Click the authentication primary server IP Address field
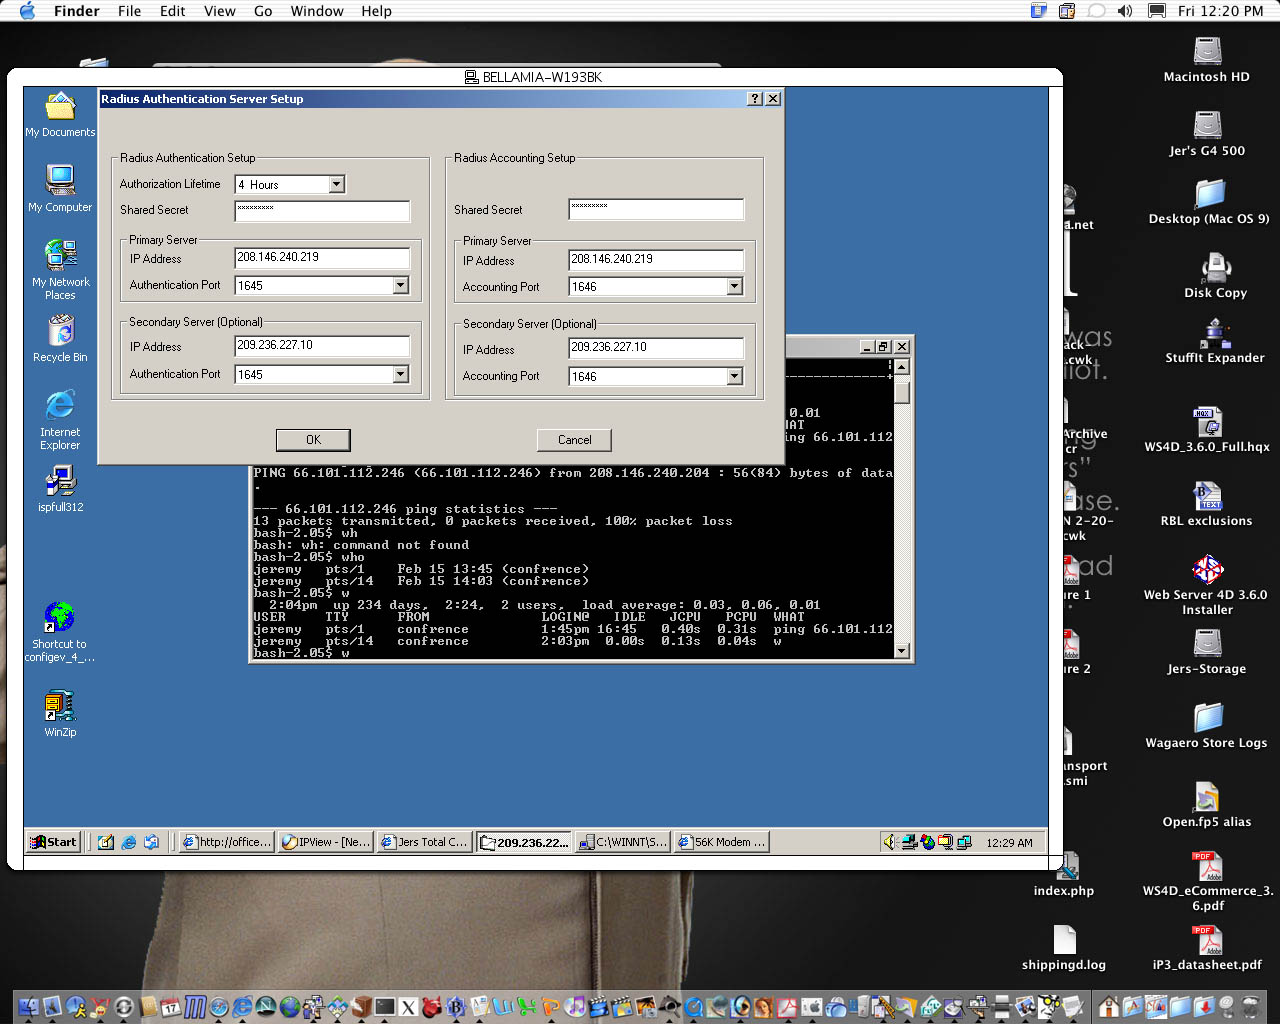The height and width of the screenshot is (1024, 1280). (321, 258)
